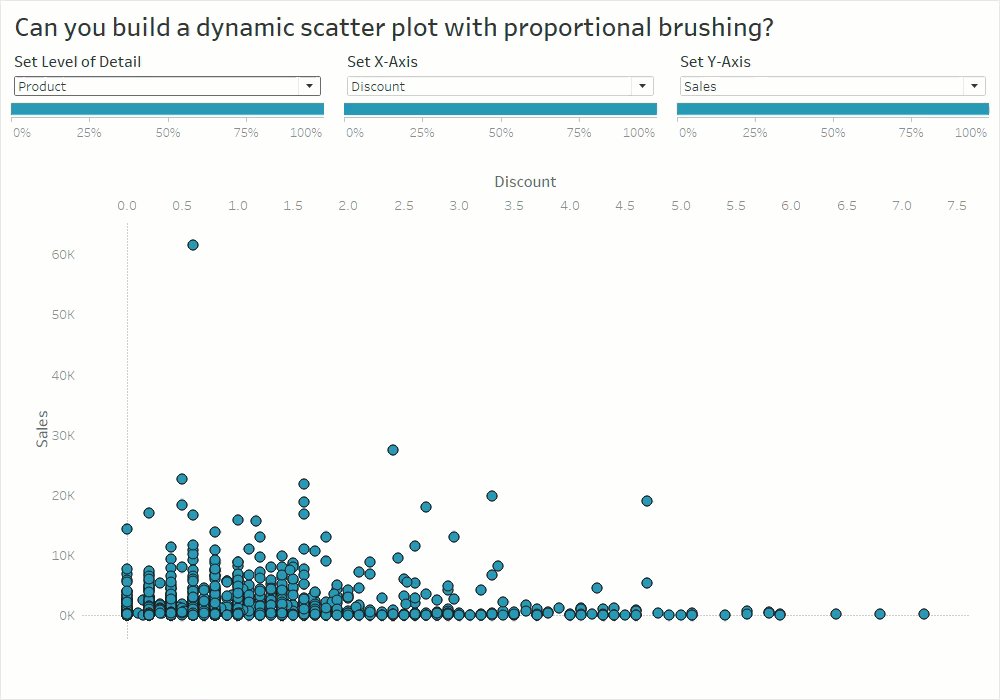1000x700 pixels.
Task: Click the teal bar under Set Y-Axis
Action: coord(833,109)
